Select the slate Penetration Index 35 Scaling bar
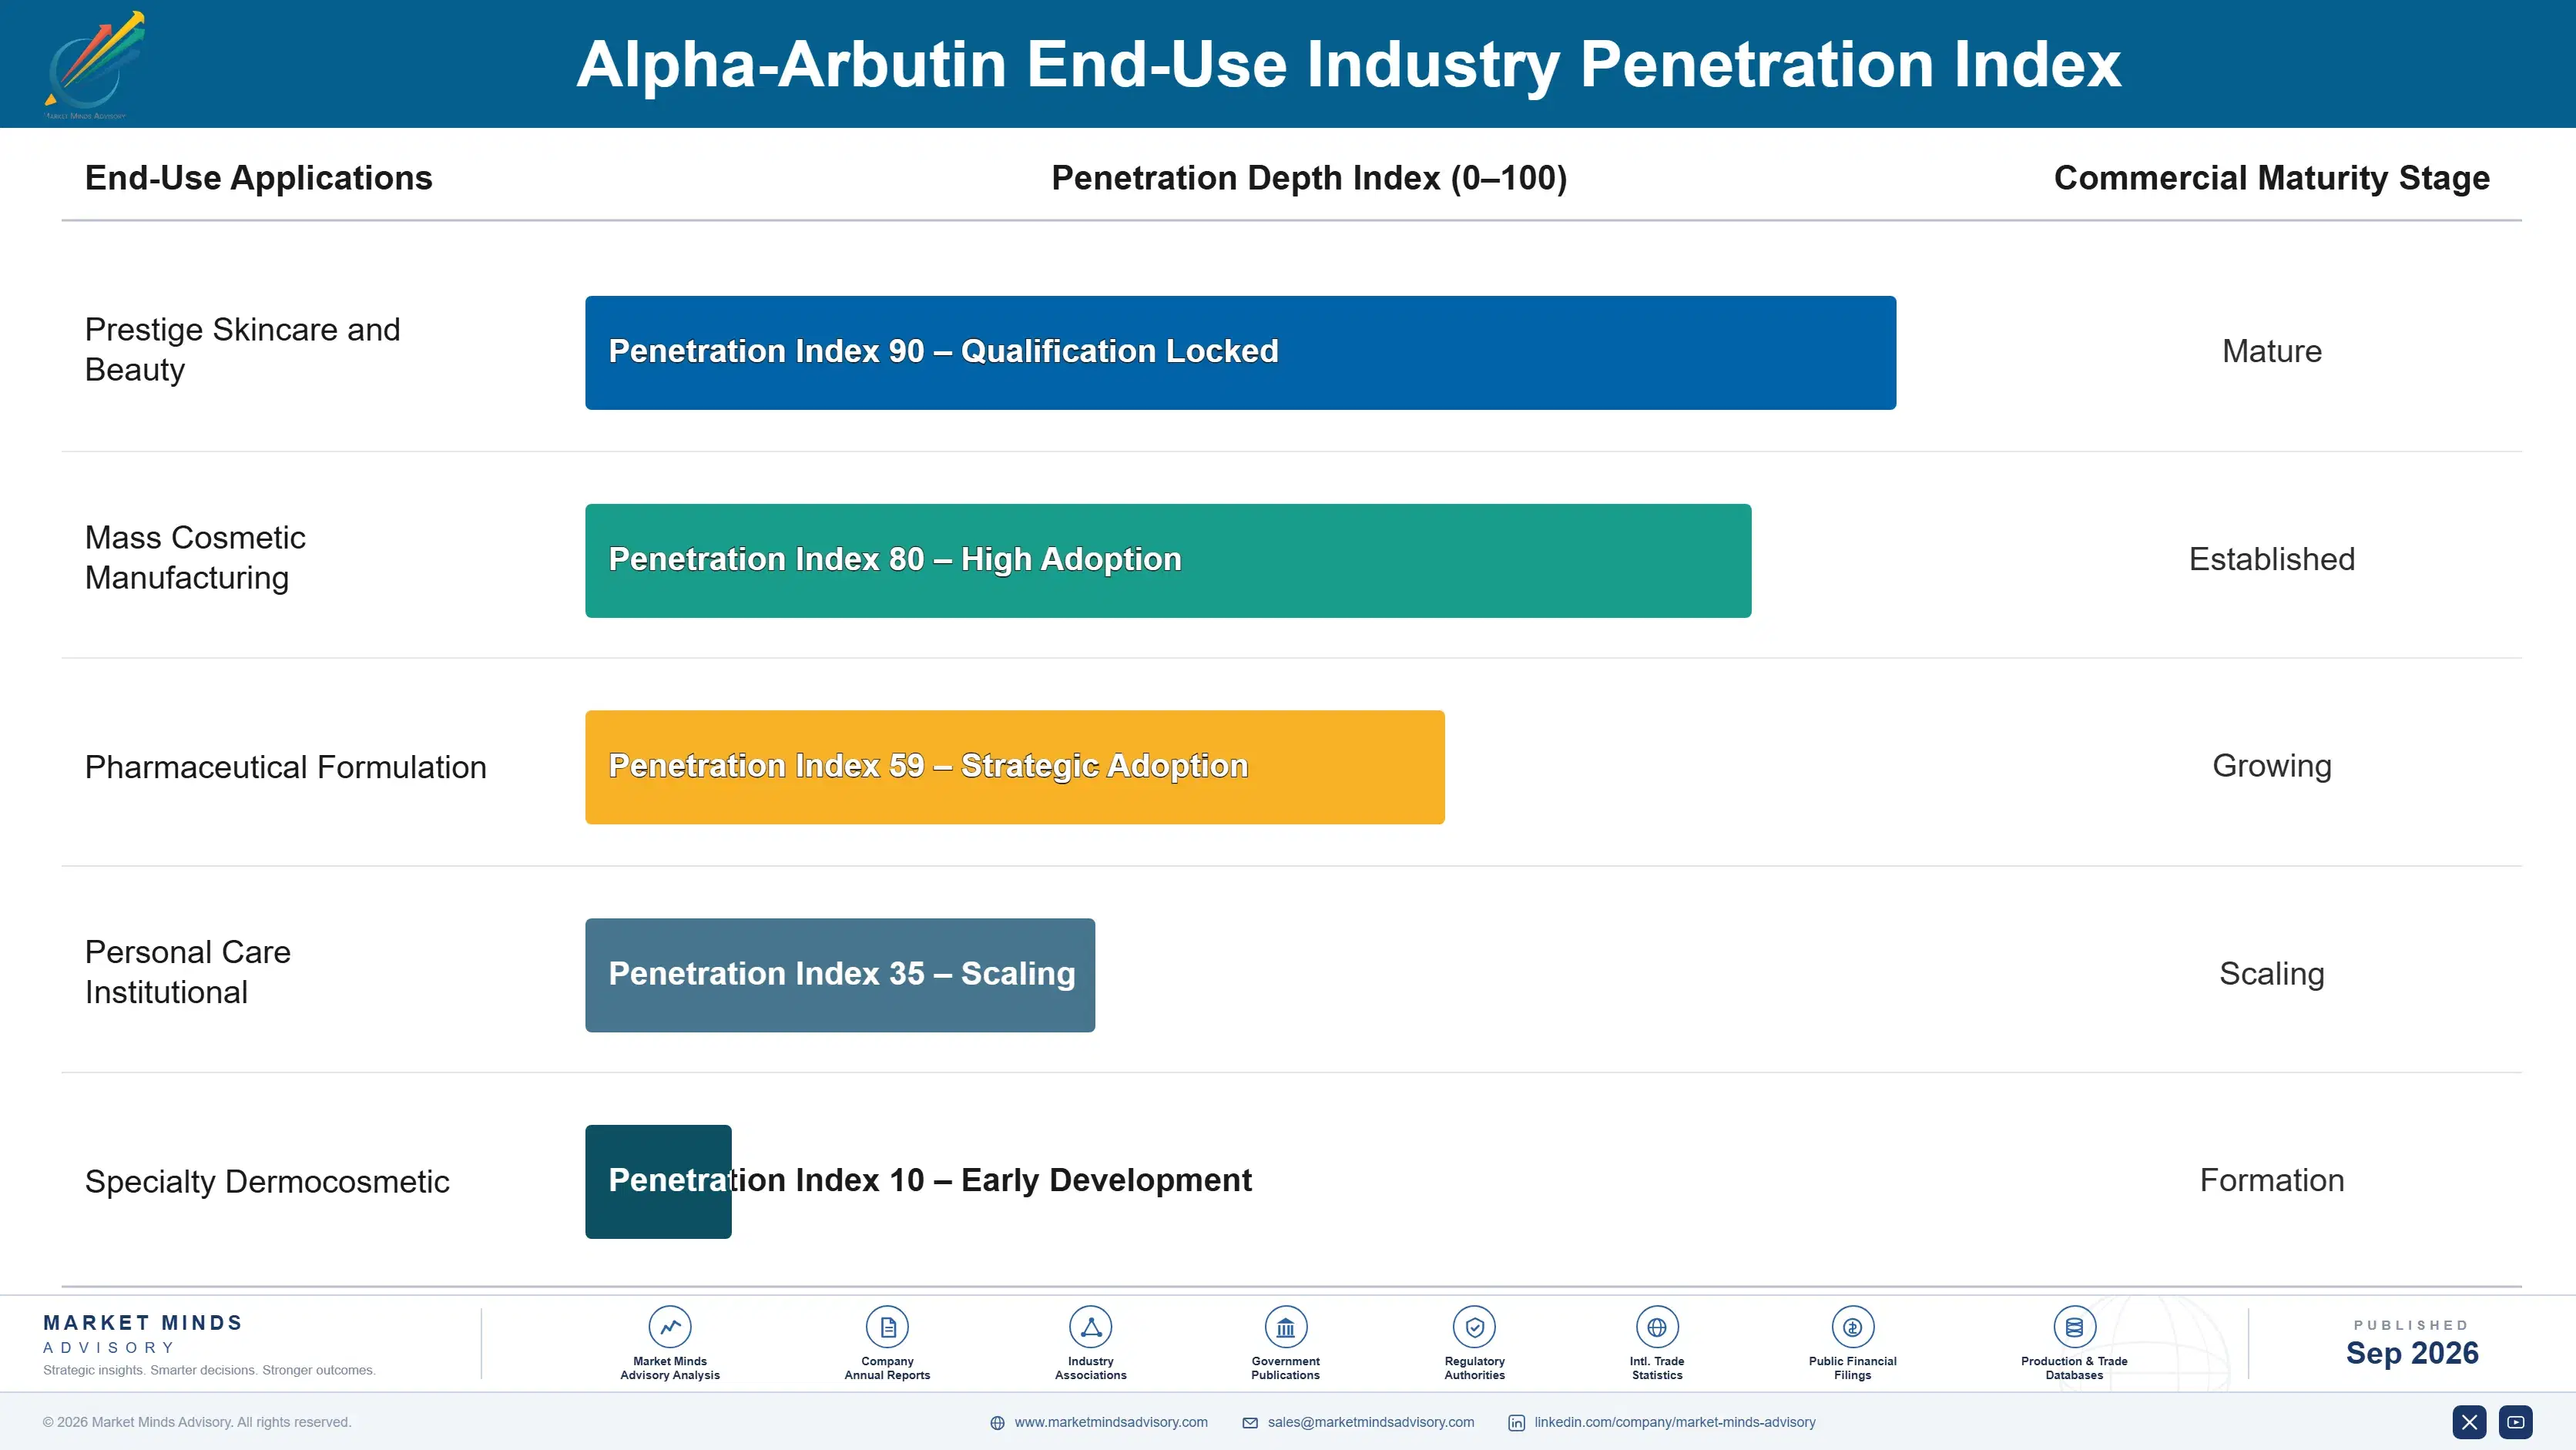This screenshot has height=1450, width=2576. point(840,975)
